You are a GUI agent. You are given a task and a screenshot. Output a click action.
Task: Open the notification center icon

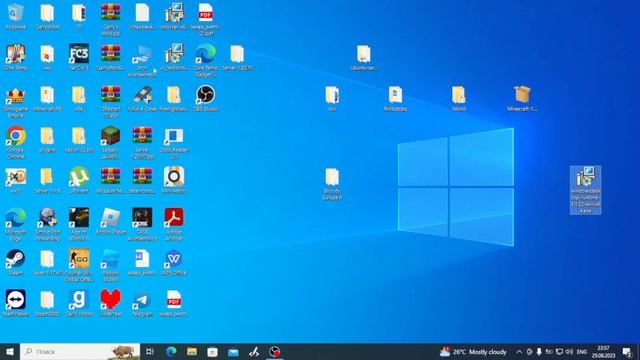point(627,352)
